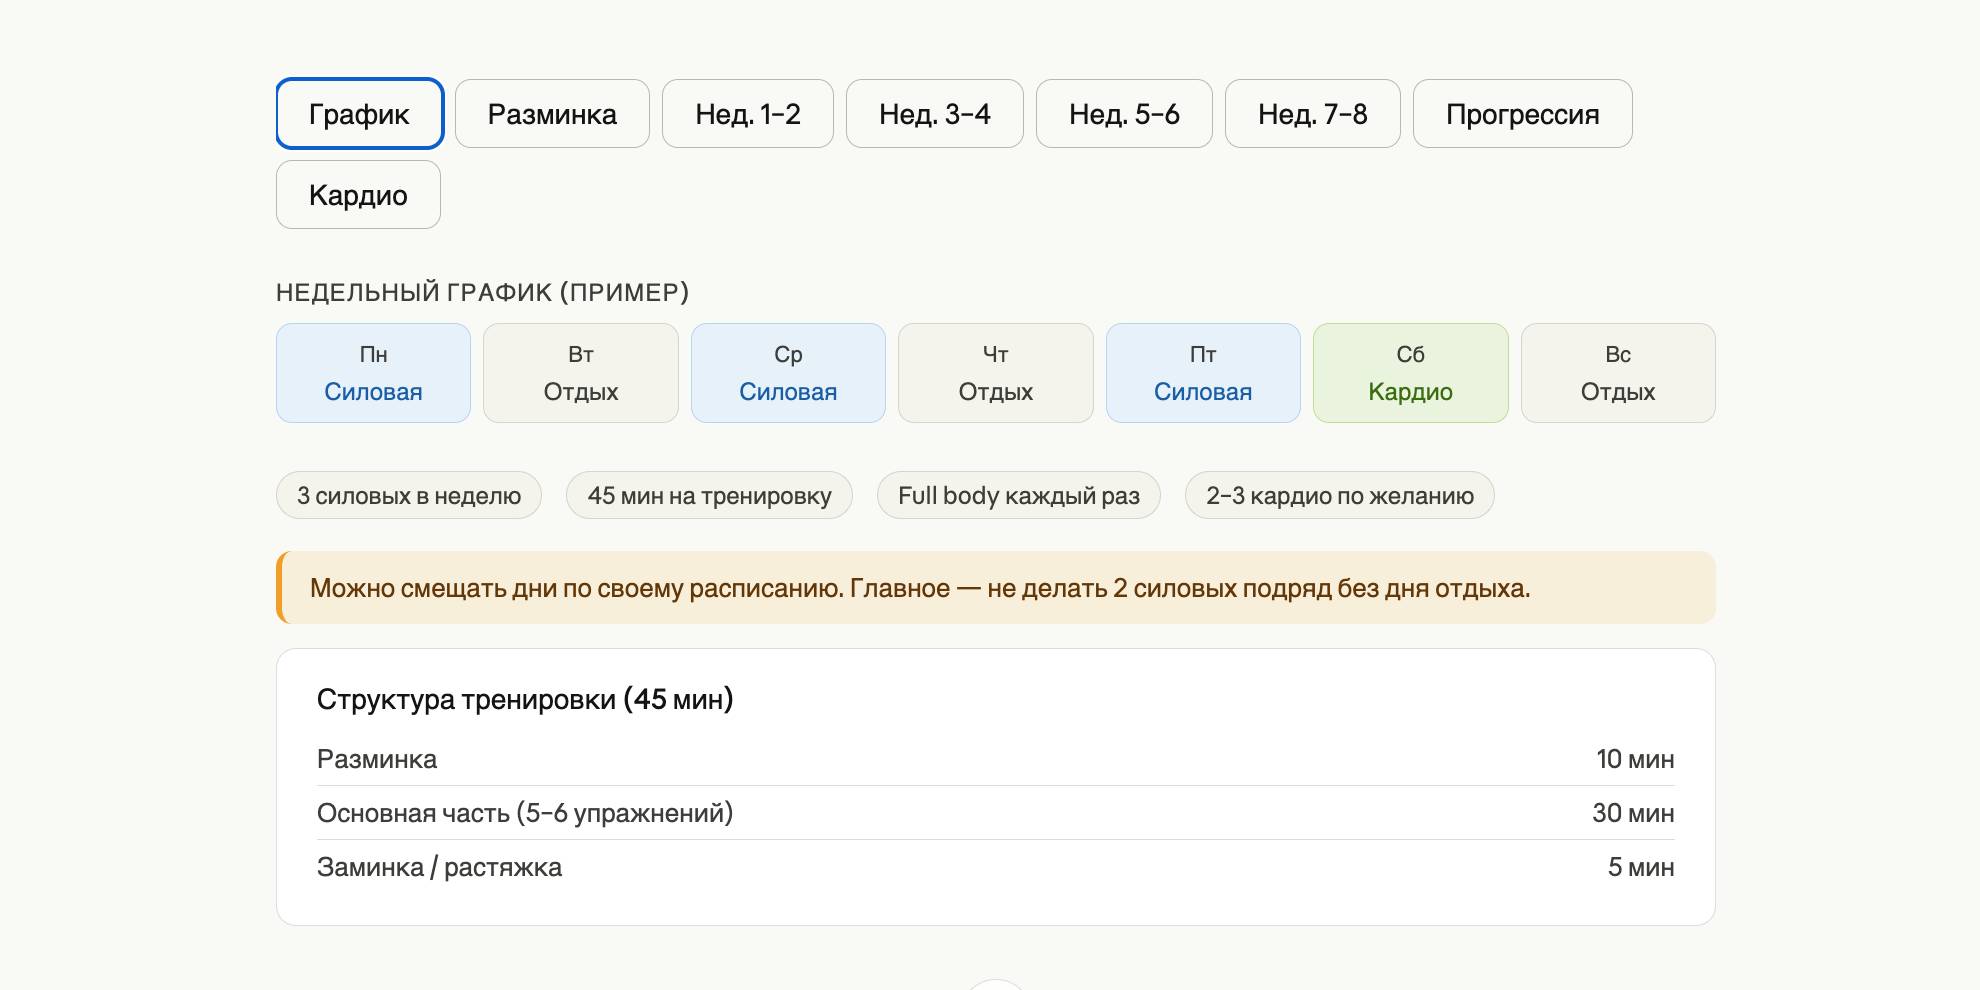
Task: Switch to the Разминка tab
Action: tap(552, 114)
